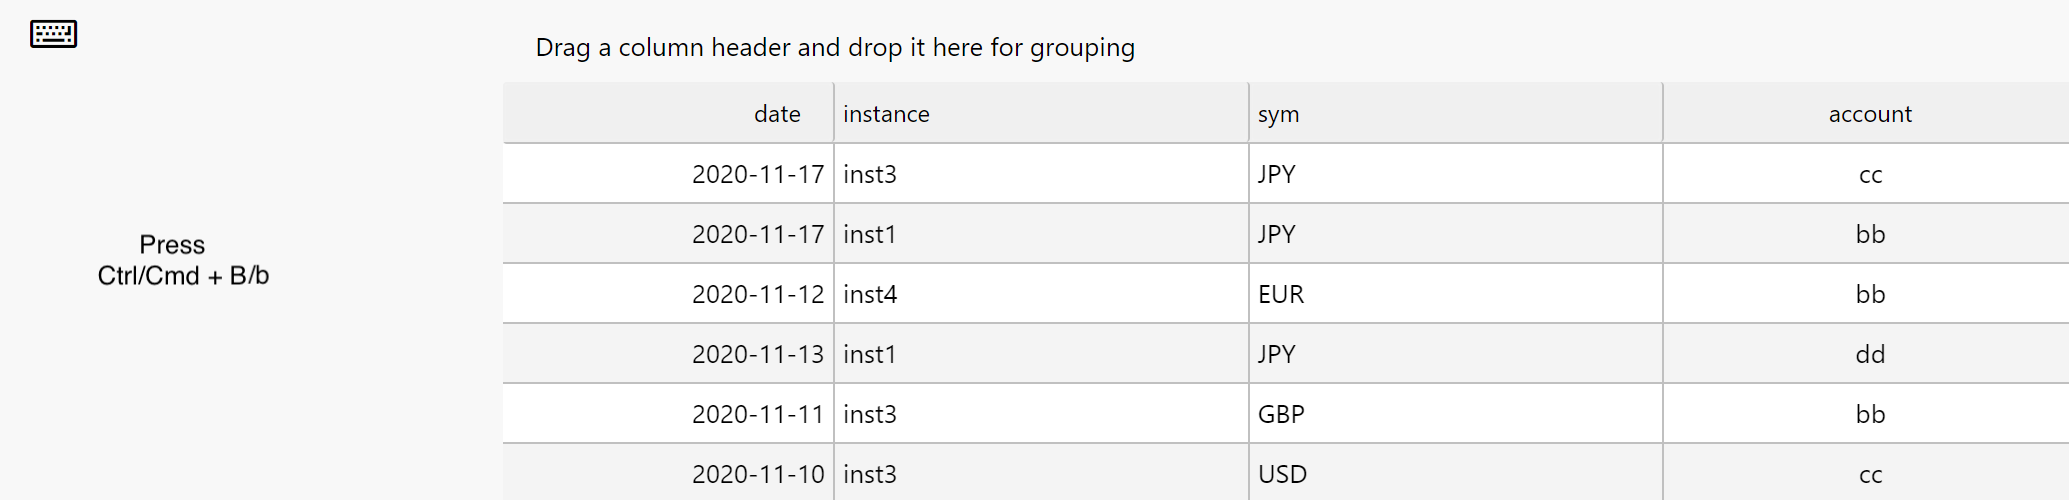Click the inst3 cell in GBP row
The image size is (2069, 500).
(x=870, y=414)
